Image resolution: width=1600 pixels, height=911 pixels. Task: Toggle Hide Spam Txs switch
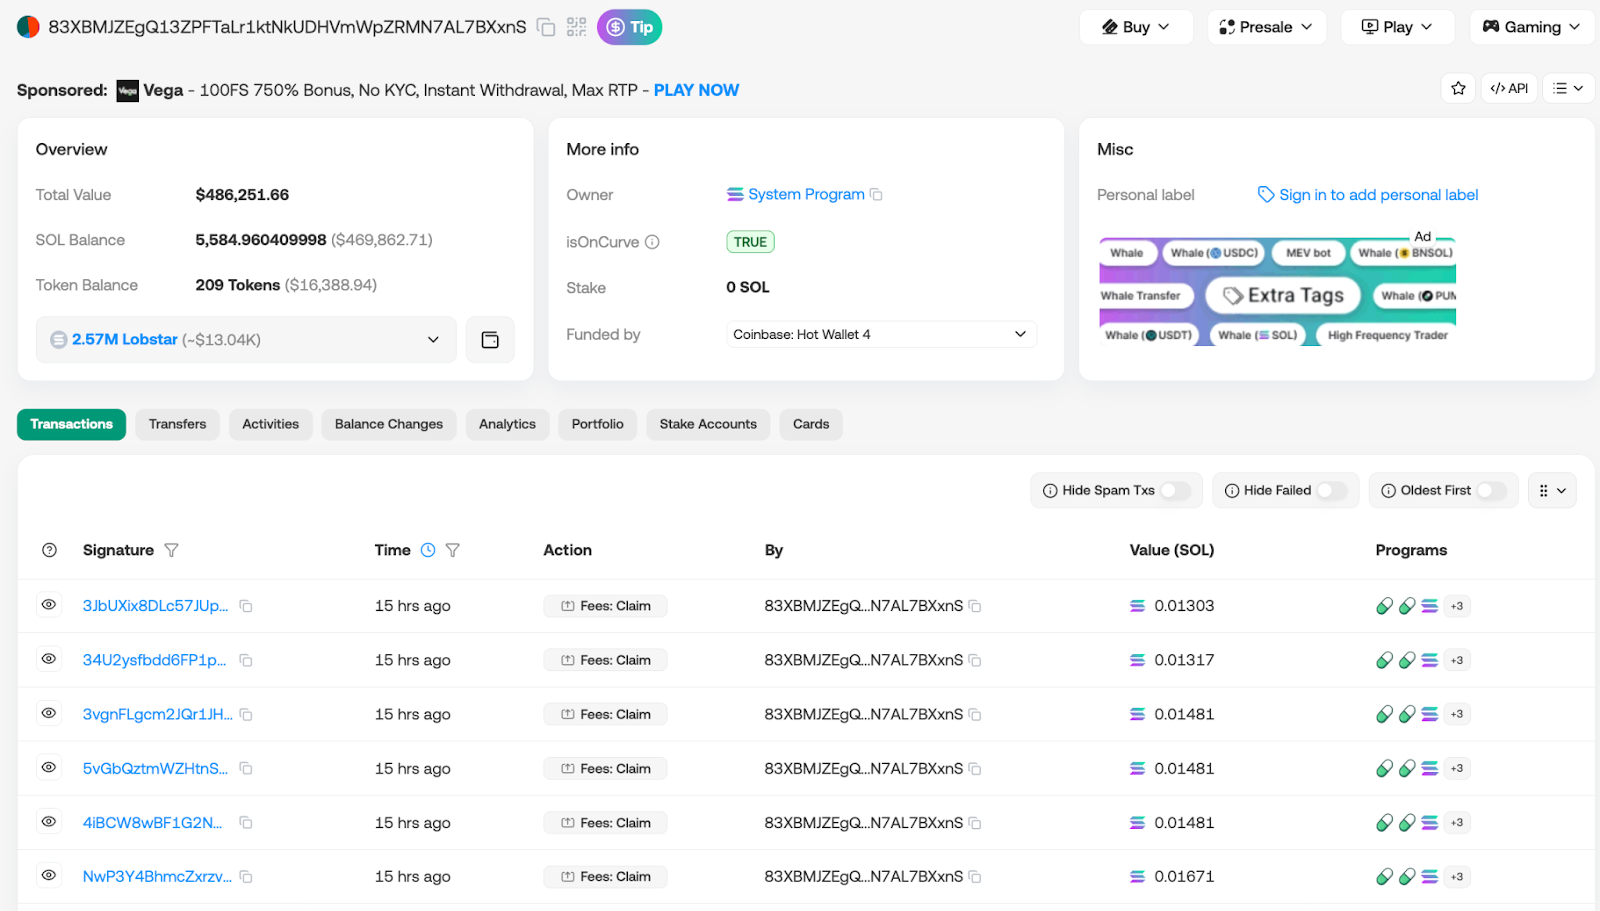[1175, 491]
